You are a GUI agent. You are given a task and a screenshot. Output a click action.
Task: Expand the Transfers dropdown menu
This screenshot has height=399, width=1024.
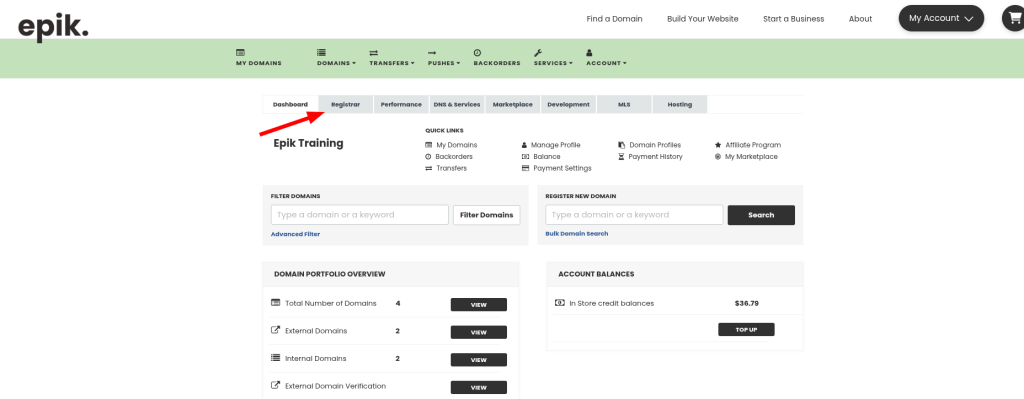392,63
